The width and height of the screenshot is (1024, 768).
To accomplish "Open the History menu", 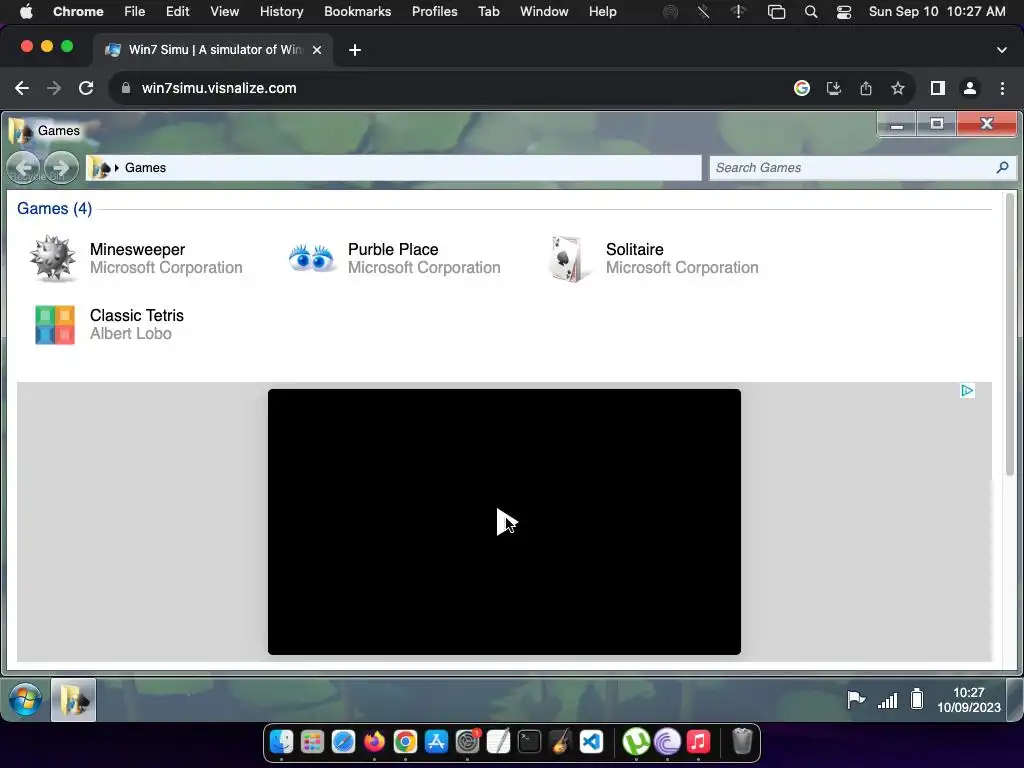I will [281, 12].
